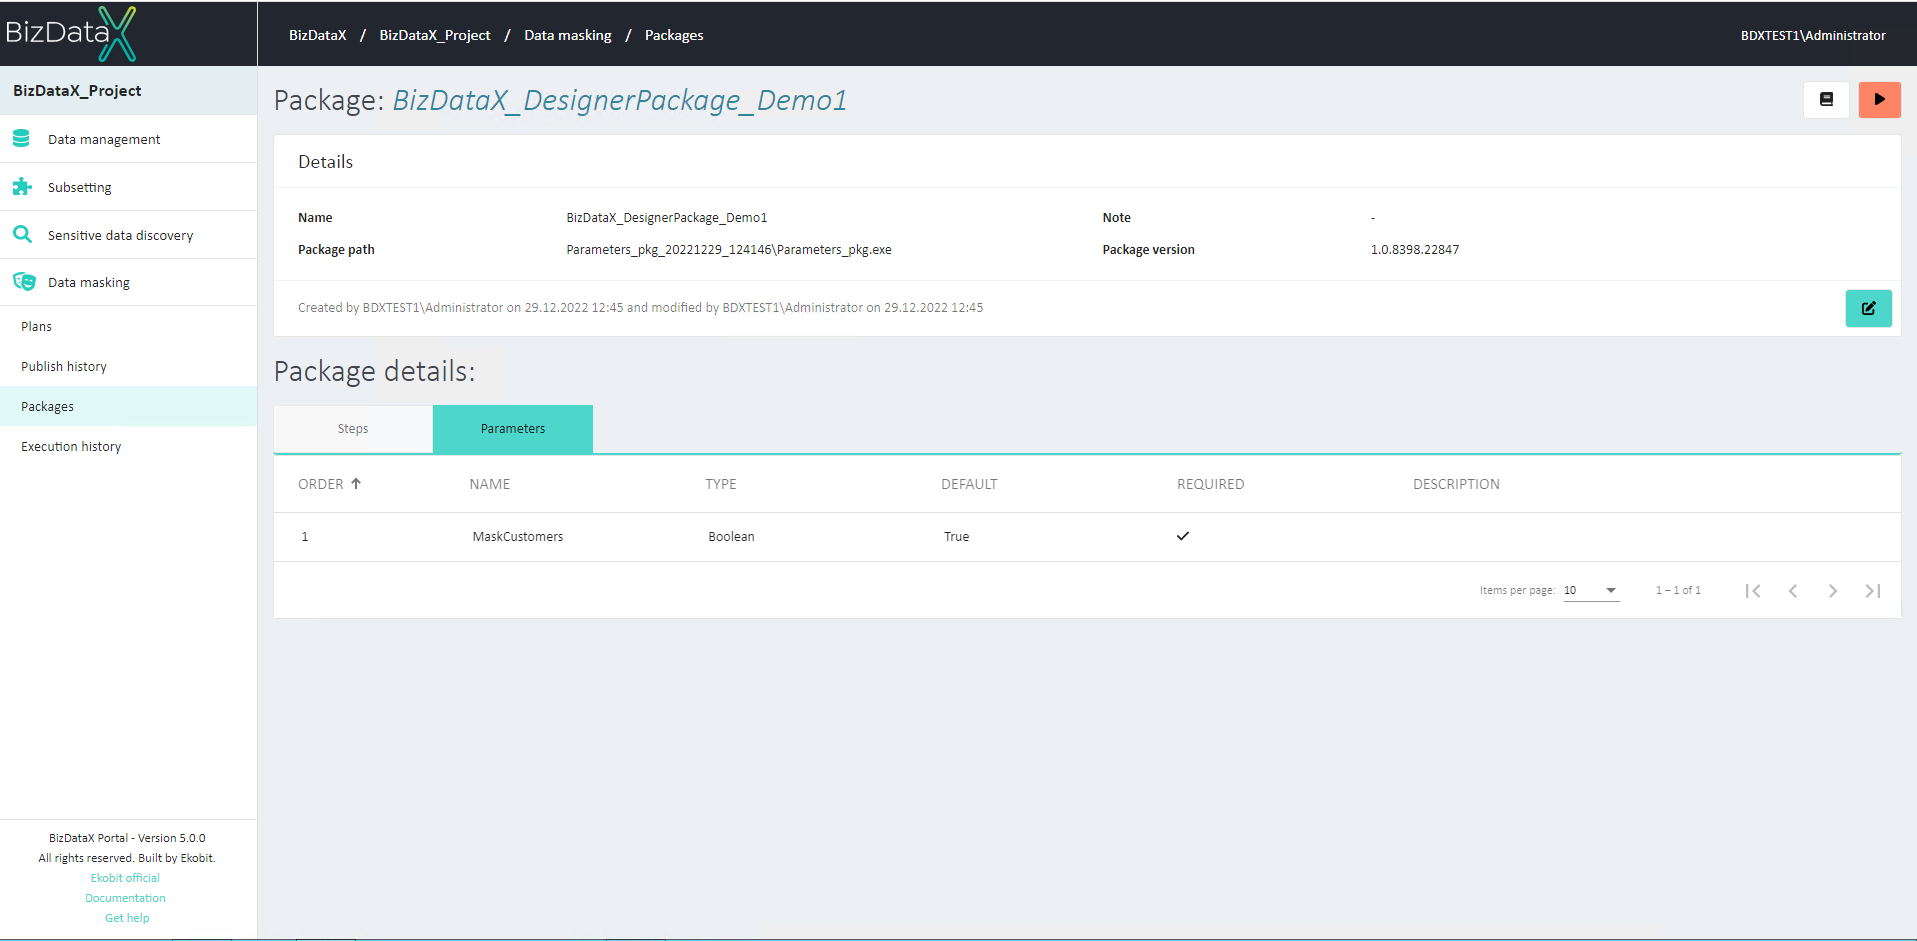
Task: Click the package path Parameters_pkg.exe value
Action: pos(729,250)
